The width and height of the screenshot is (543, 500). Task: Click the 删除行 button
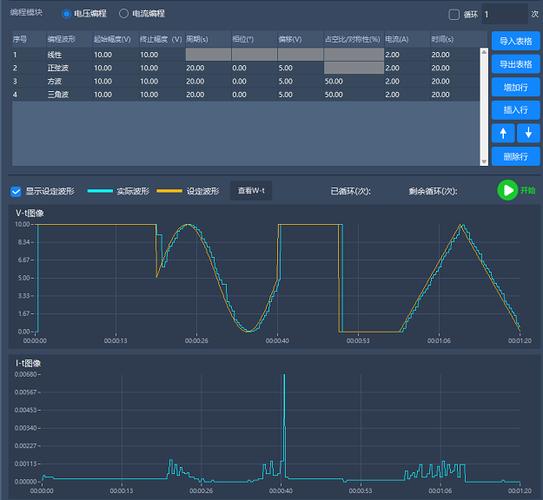[x=516, y=157]
